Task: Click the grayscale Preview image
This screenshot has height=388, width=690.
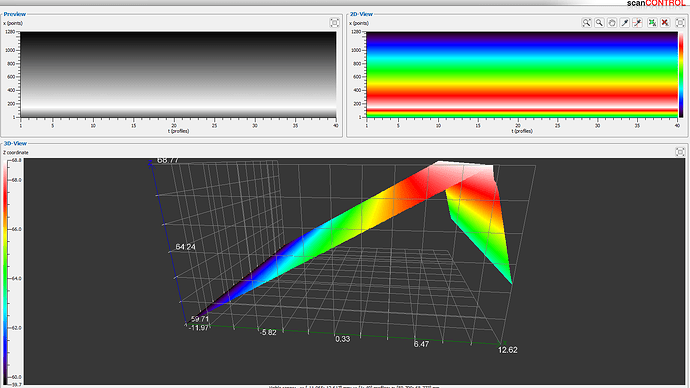Action: (178, 74)
